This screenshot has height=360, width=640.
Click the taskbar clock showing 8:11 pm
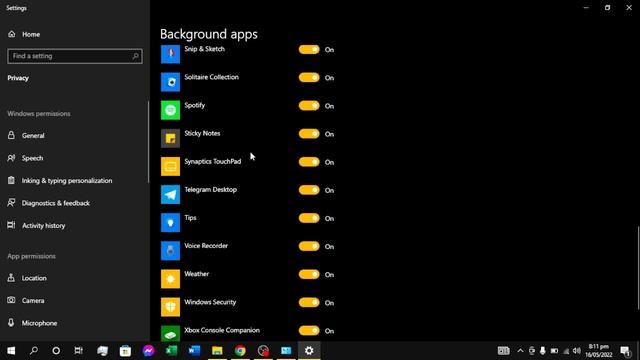click(598, 351)
